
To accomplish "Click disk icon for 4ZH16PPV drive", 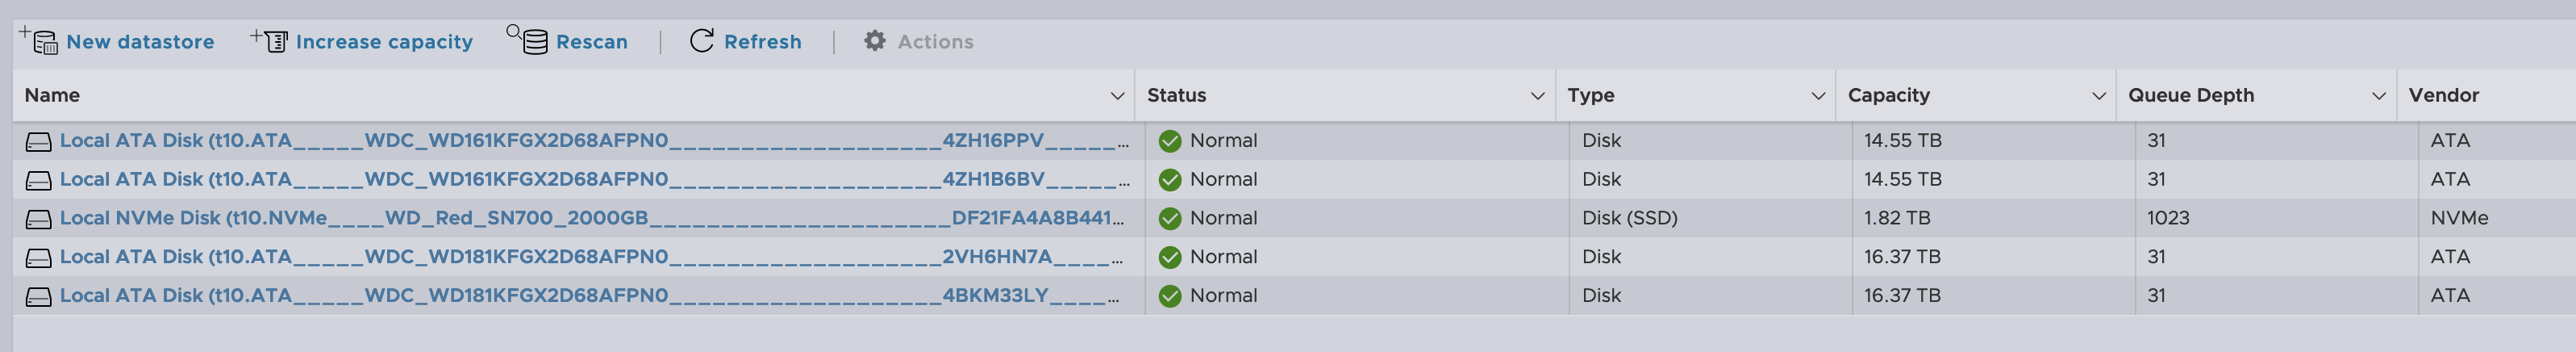I will pyautogui.click(x=38, y=141).
